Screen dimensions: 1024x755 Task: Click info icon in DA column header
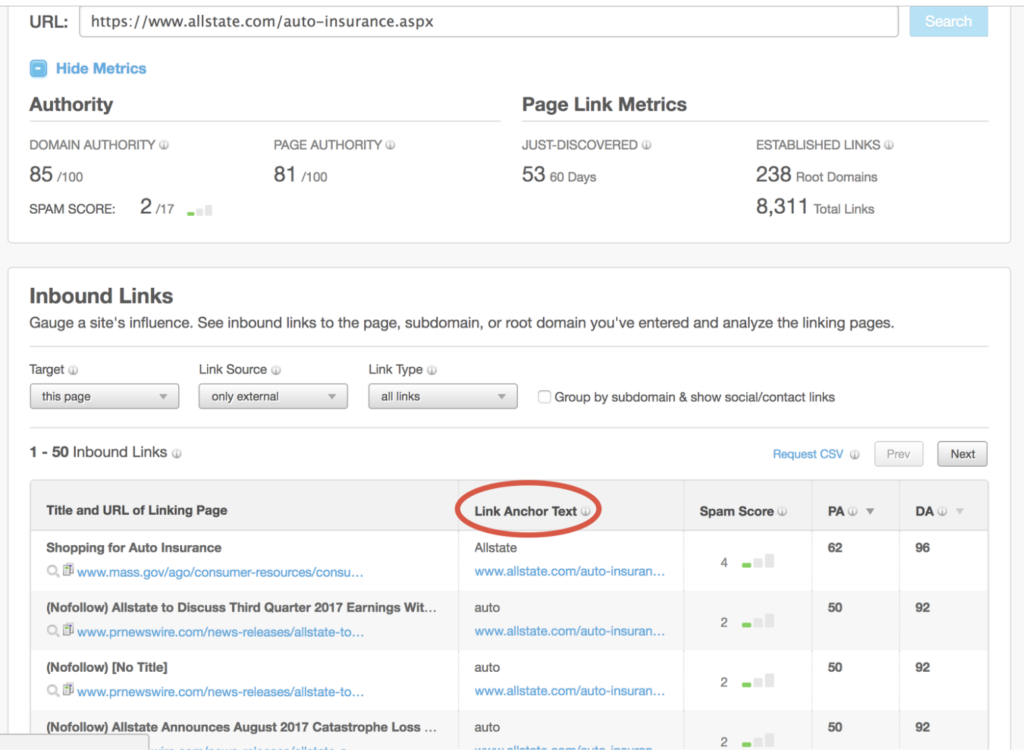coord(942,511)
